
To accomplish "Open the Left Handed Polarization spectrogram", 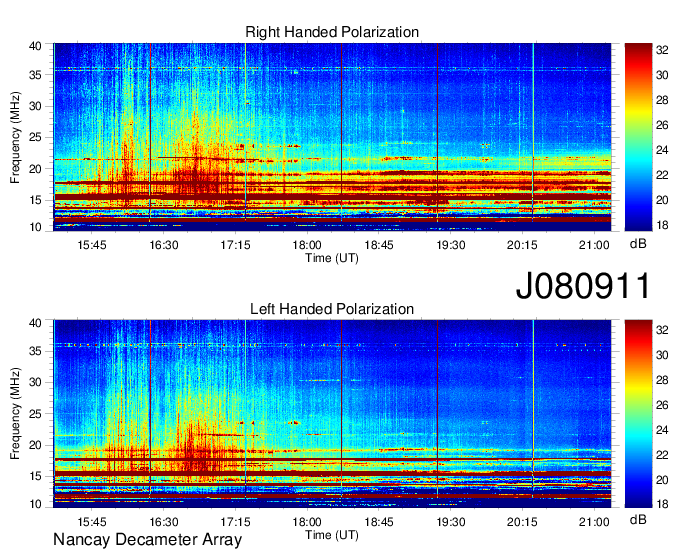I will point(332,414).
